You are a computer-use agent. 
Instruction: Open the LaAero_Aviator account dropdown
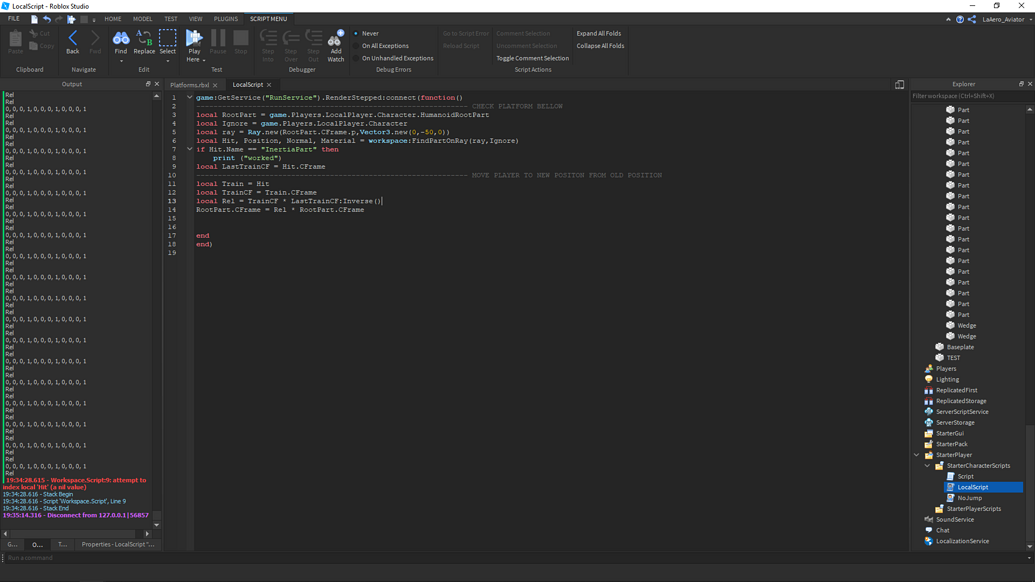click(1007, 19)
